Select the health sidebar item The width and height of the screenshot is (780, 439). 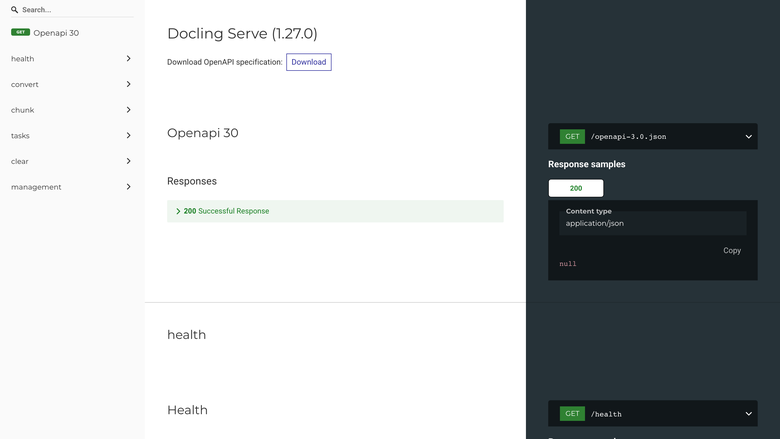22,59
